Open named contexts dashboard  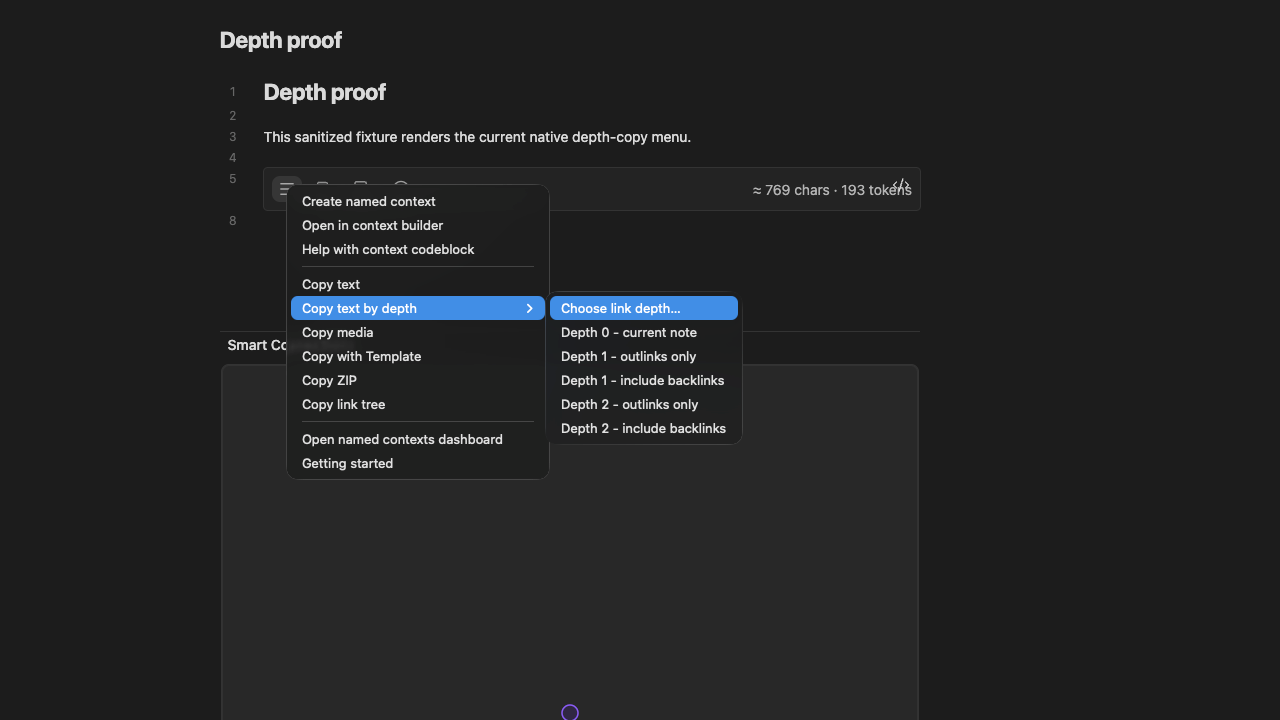pos(418,439)
